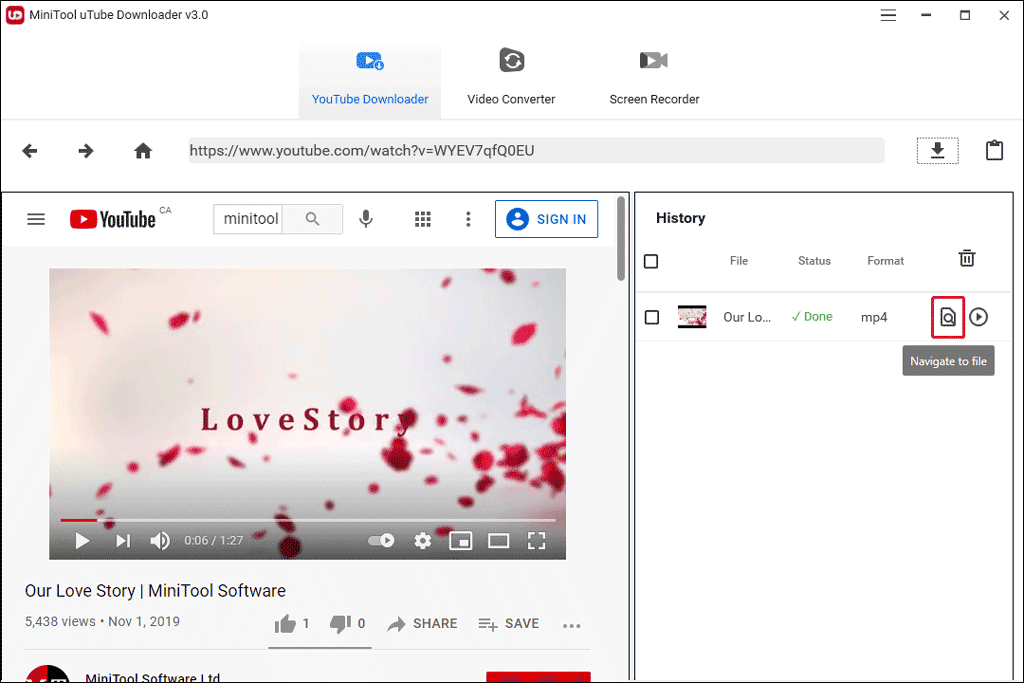Click the Our Lo... video thumbnail
This screenshot has width=1024, height=683.
692,317
